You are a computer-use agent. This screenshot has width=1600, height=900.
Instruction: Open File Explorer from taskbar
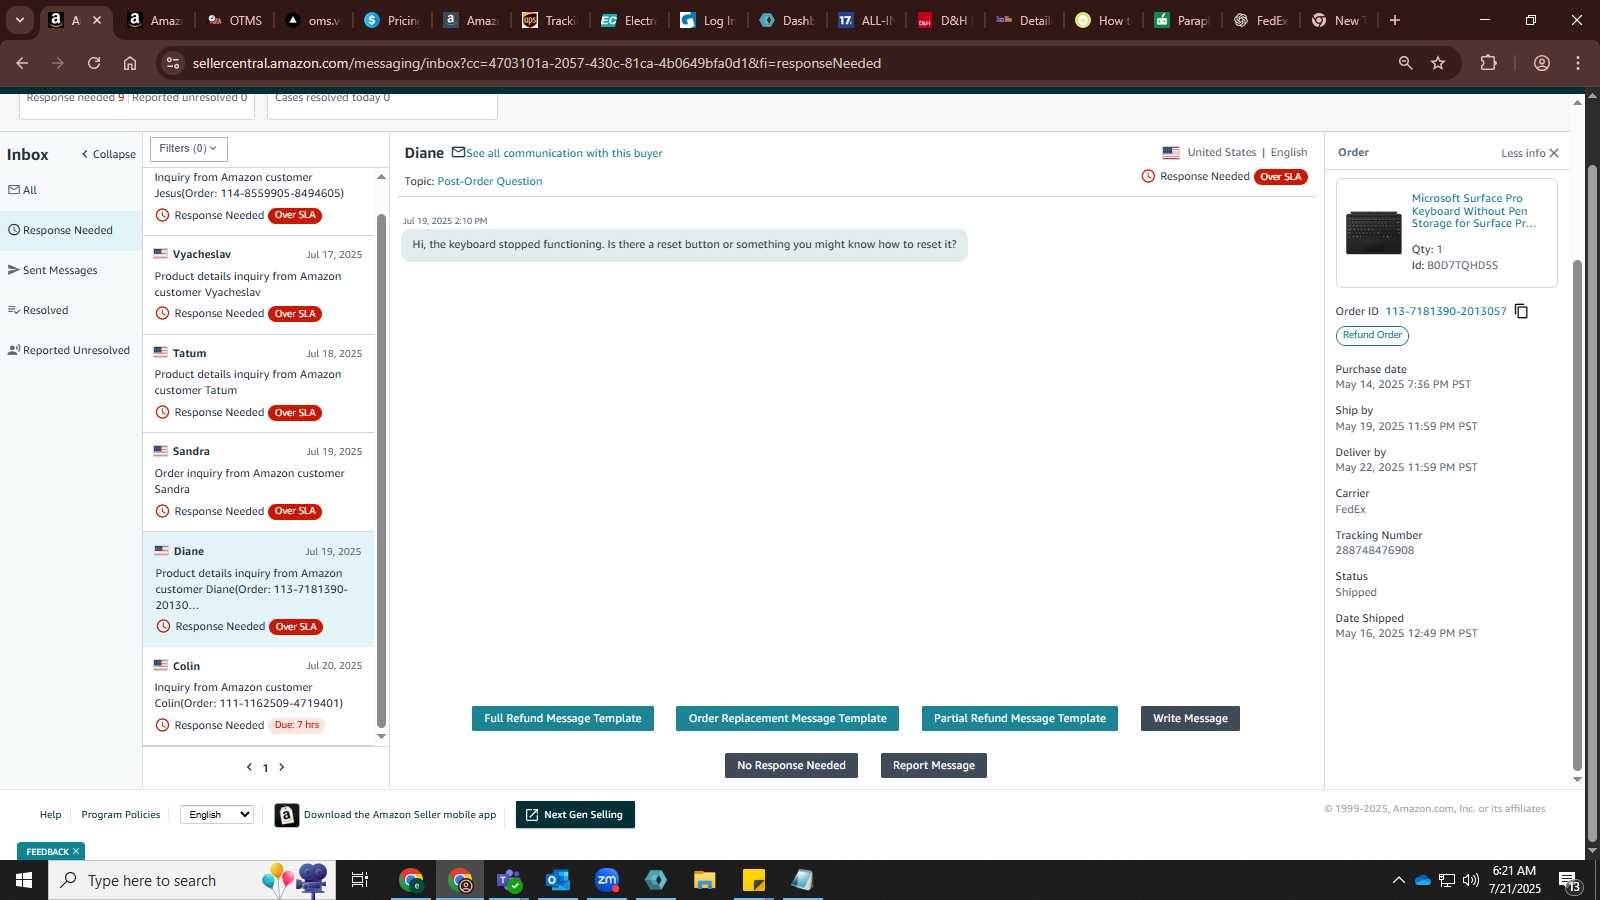click(705, 880)
